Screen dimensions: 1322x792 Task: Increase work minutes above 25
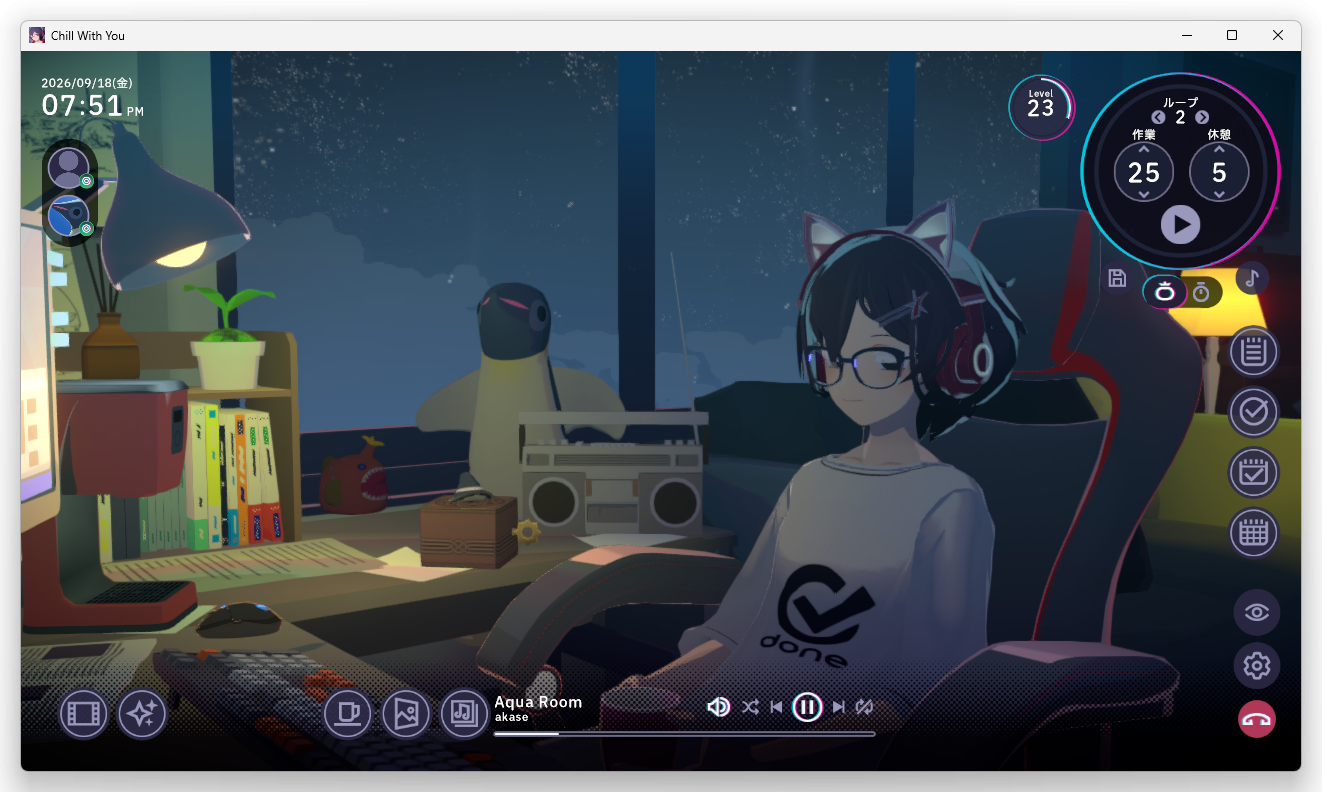click(1144, 150)
